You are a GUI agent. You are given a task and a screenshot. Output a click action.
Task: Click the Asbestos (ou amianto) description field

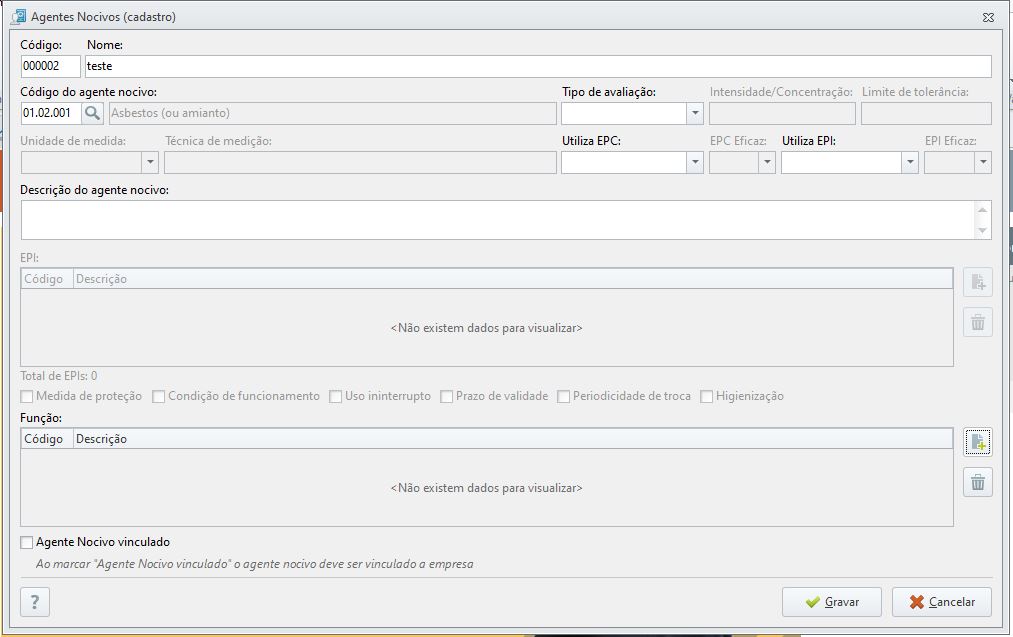(x=332, y=113)
